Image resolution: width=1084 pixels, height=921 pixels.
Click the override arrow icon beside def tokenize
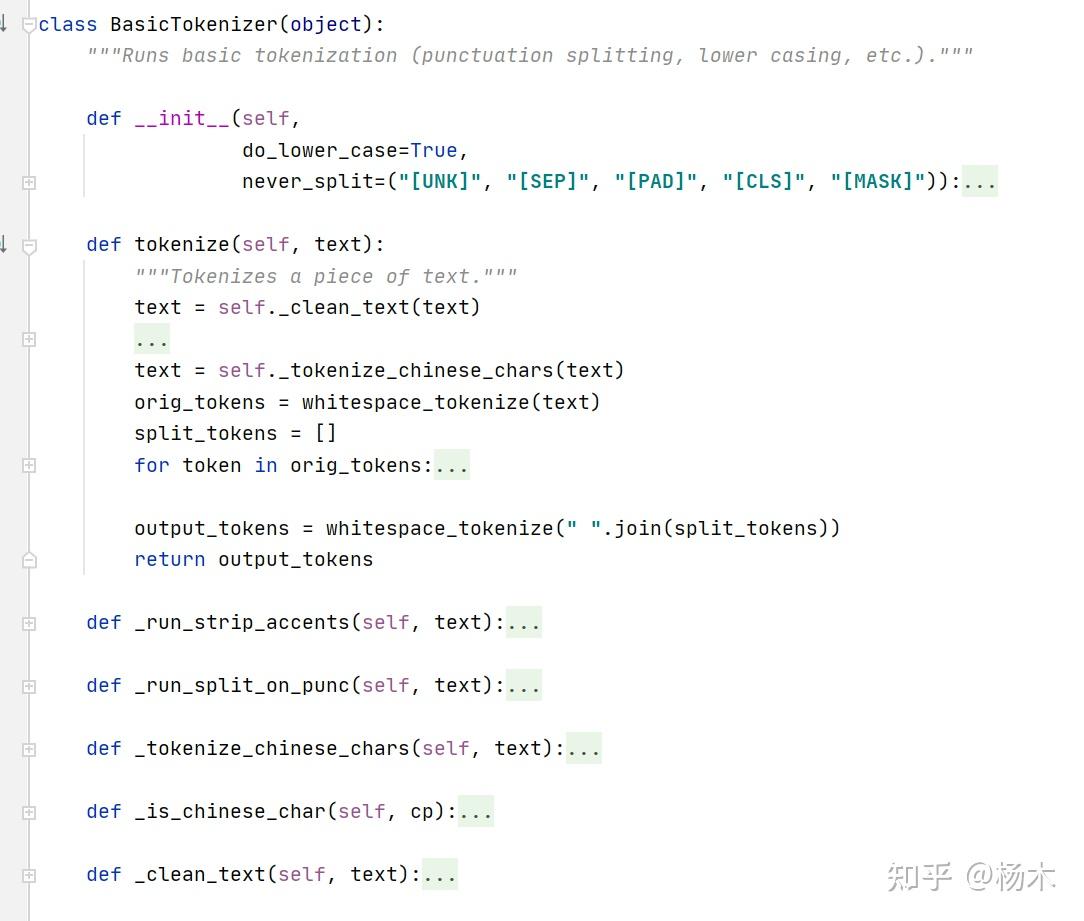[3, 243]
